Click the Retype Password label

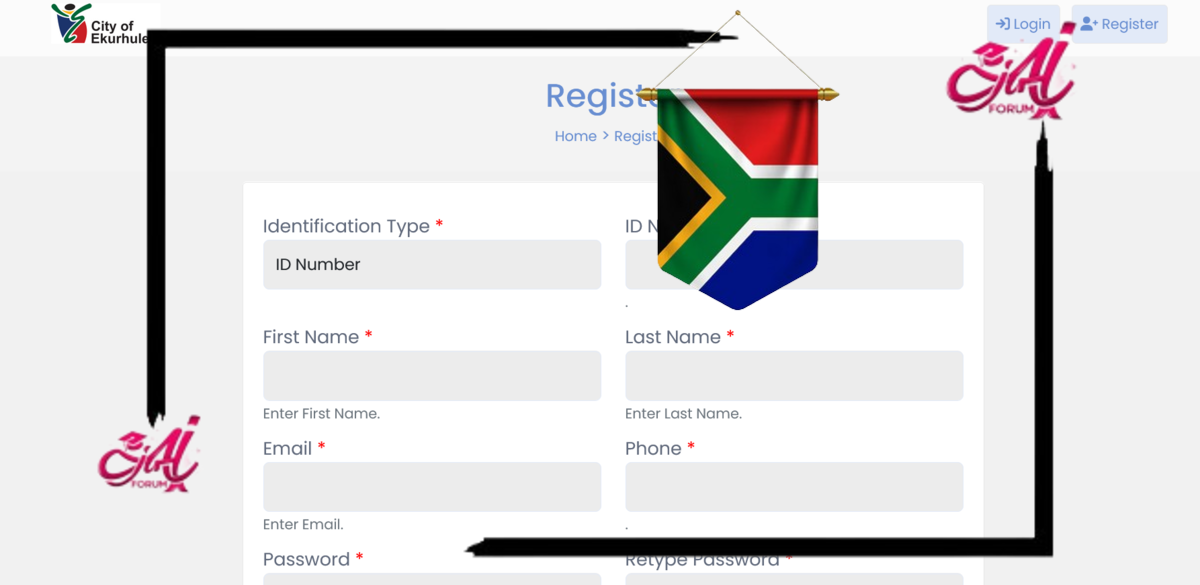pos(702,561)
